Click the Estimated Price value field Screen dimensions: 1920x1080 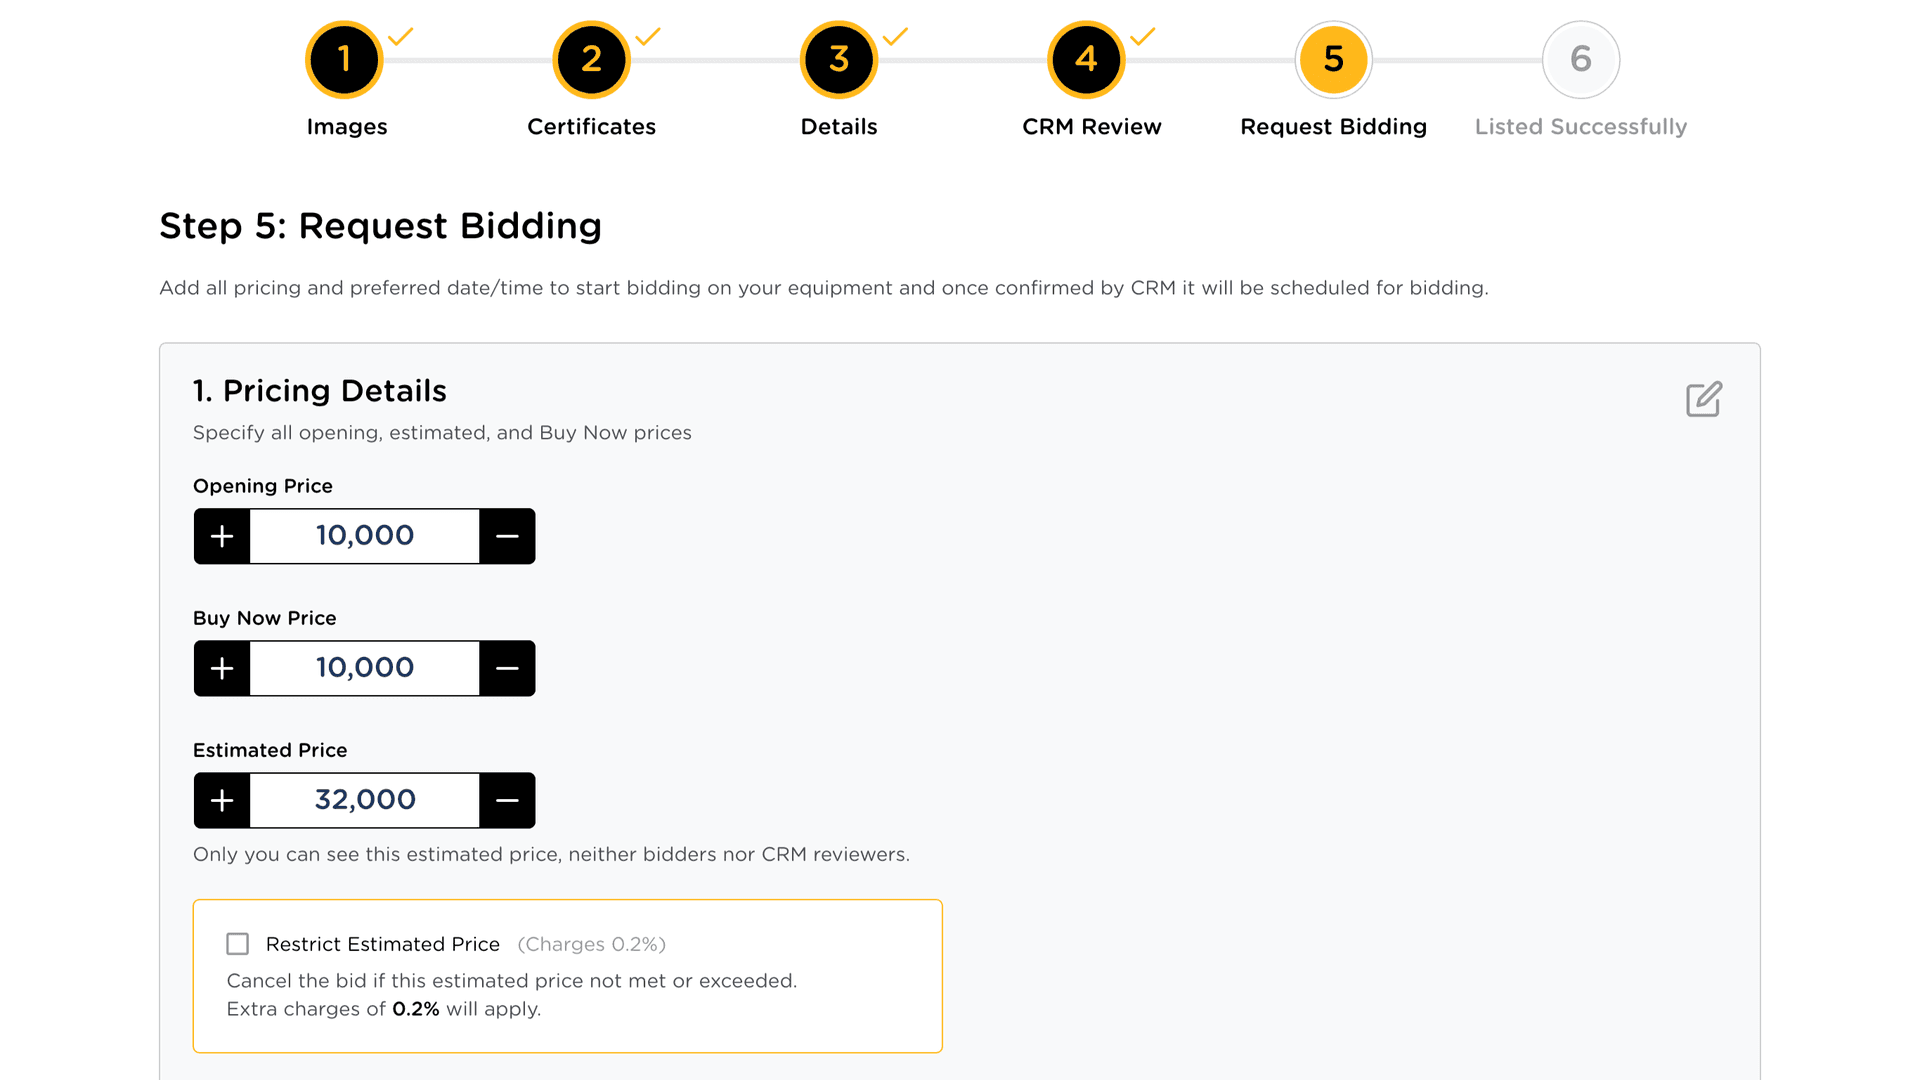click(364, 800)
